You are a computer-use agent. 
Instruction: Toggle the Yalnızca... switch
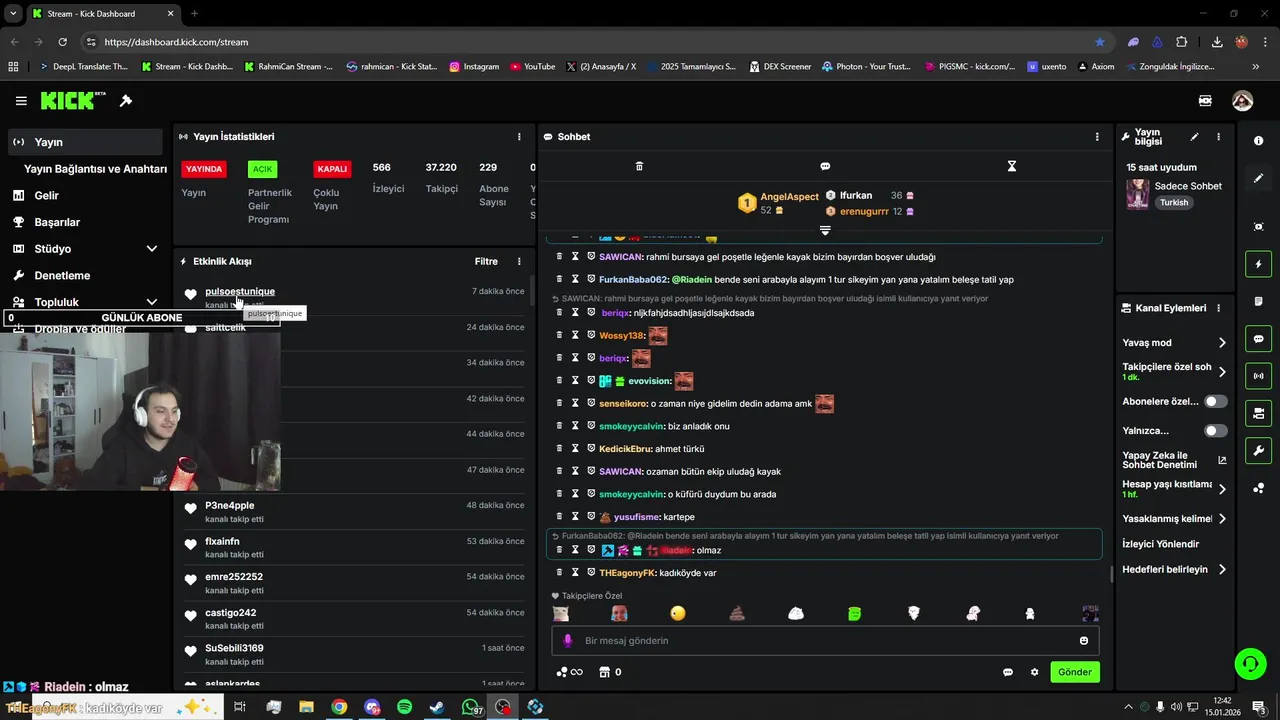[x=1215, y=431]
